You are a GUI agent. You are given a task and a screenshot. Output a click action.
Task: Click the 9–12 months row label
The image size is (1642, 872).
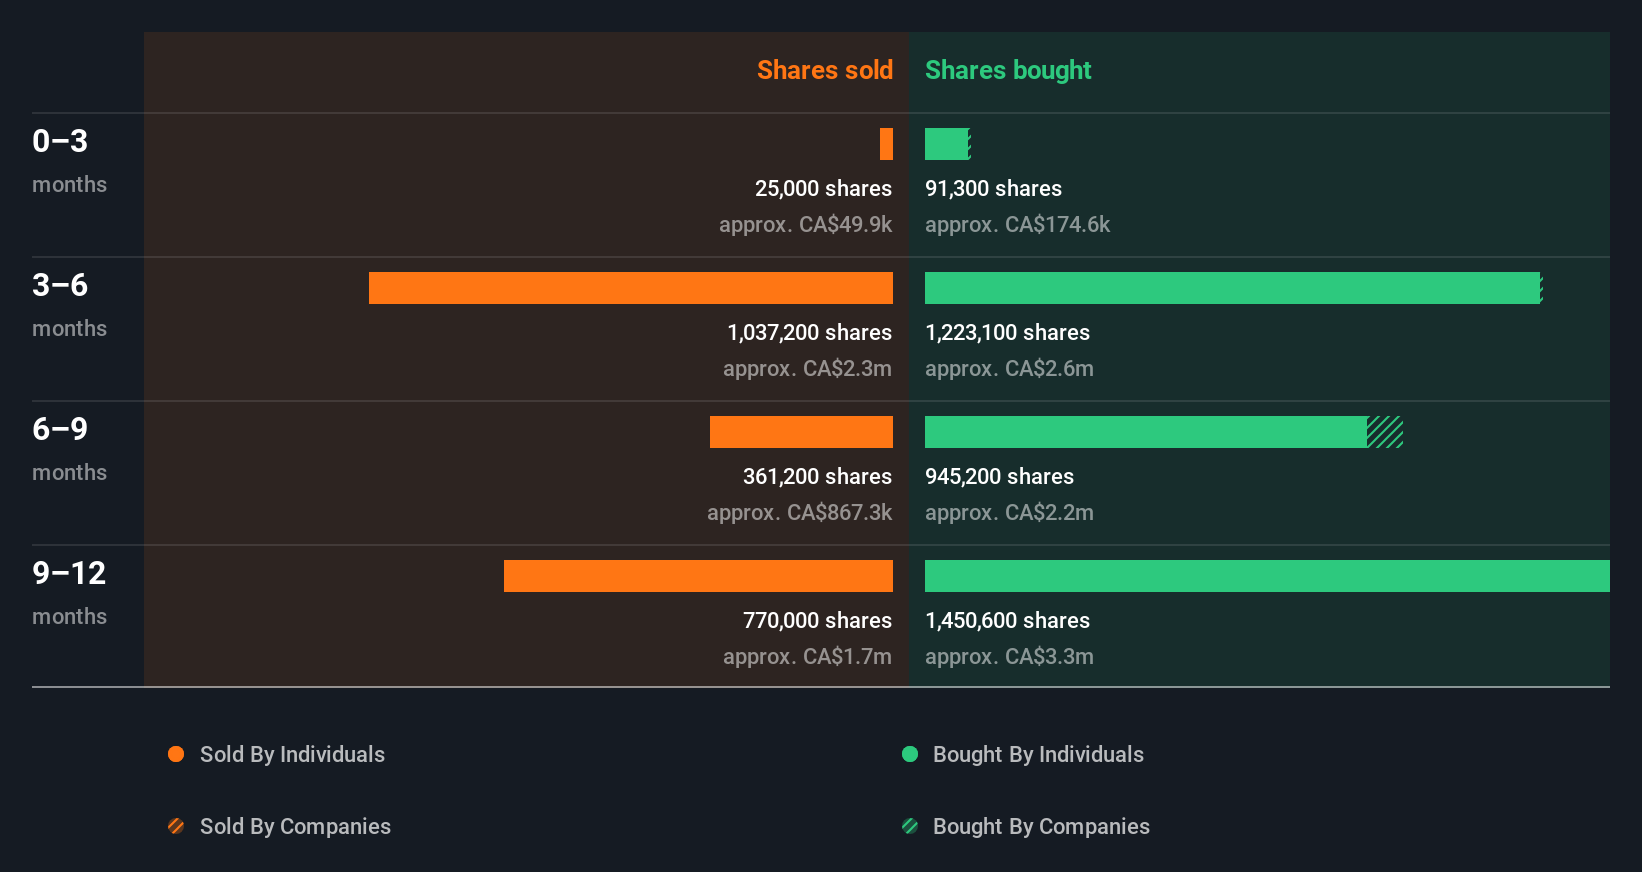tap(69, 593)
